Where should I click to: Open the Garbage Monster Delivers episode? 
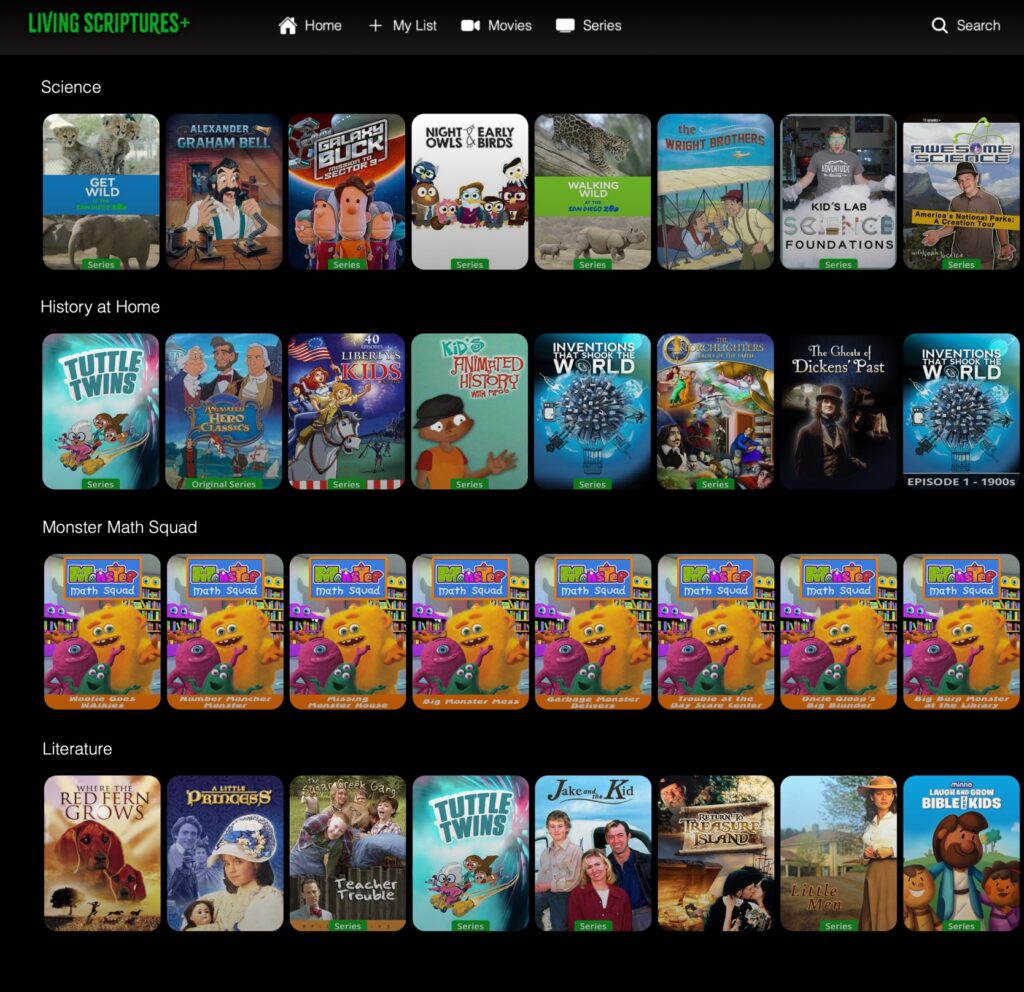[593, 632]
